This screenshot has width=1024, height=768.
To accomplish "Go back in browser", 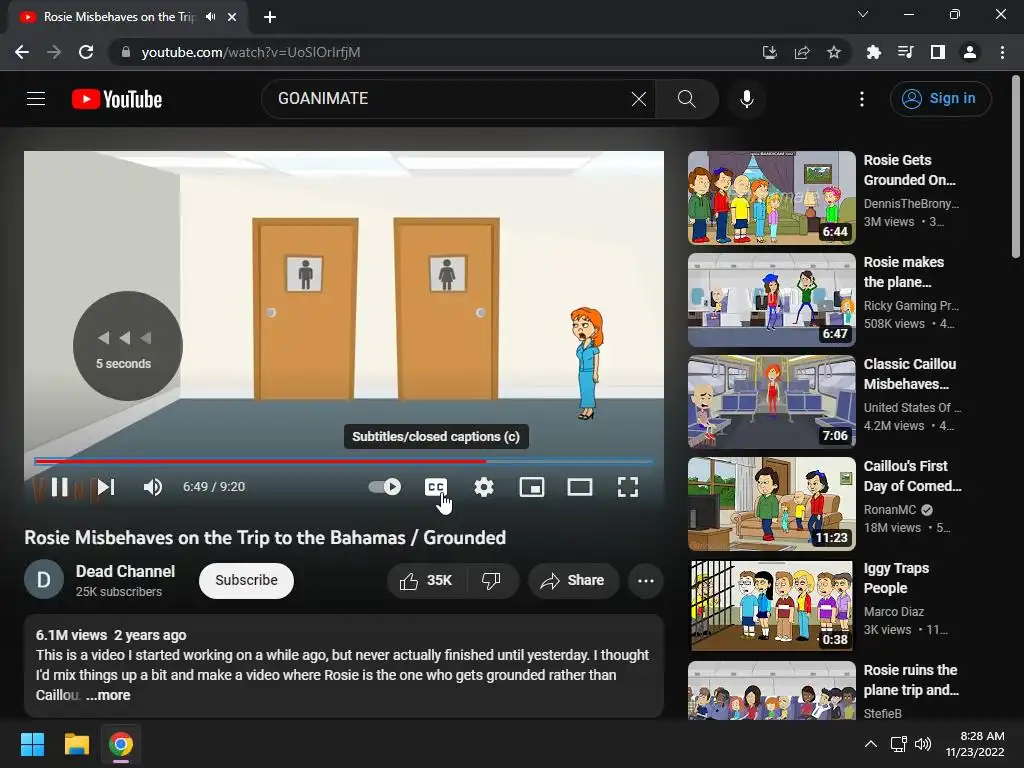I will tap(22, 52).
